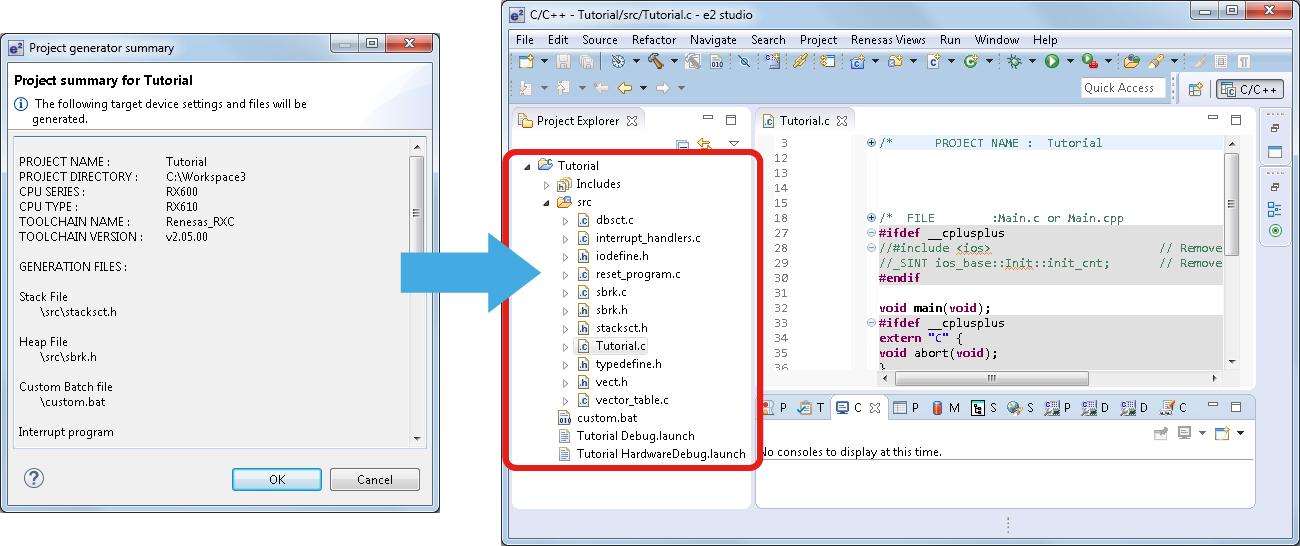Select vector_table.c in Project Explorer

tap(632, 400)
